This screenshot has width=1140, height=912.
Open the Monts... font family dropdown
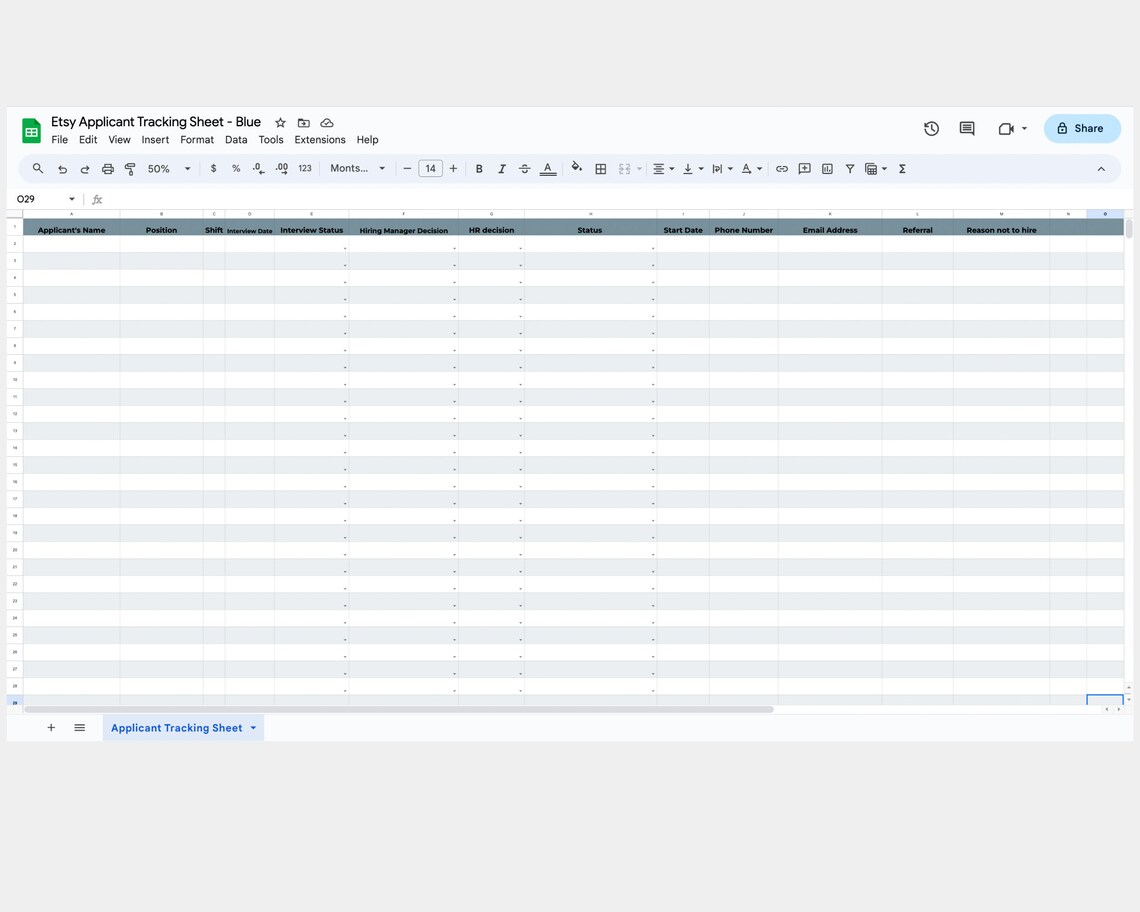coord(356,168)
